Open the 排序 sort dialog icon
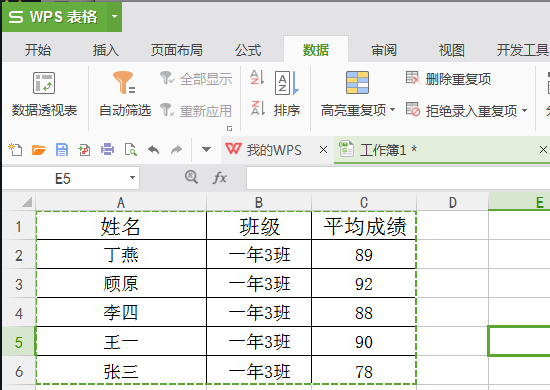 pyautogui.click(x=287, y=83)
